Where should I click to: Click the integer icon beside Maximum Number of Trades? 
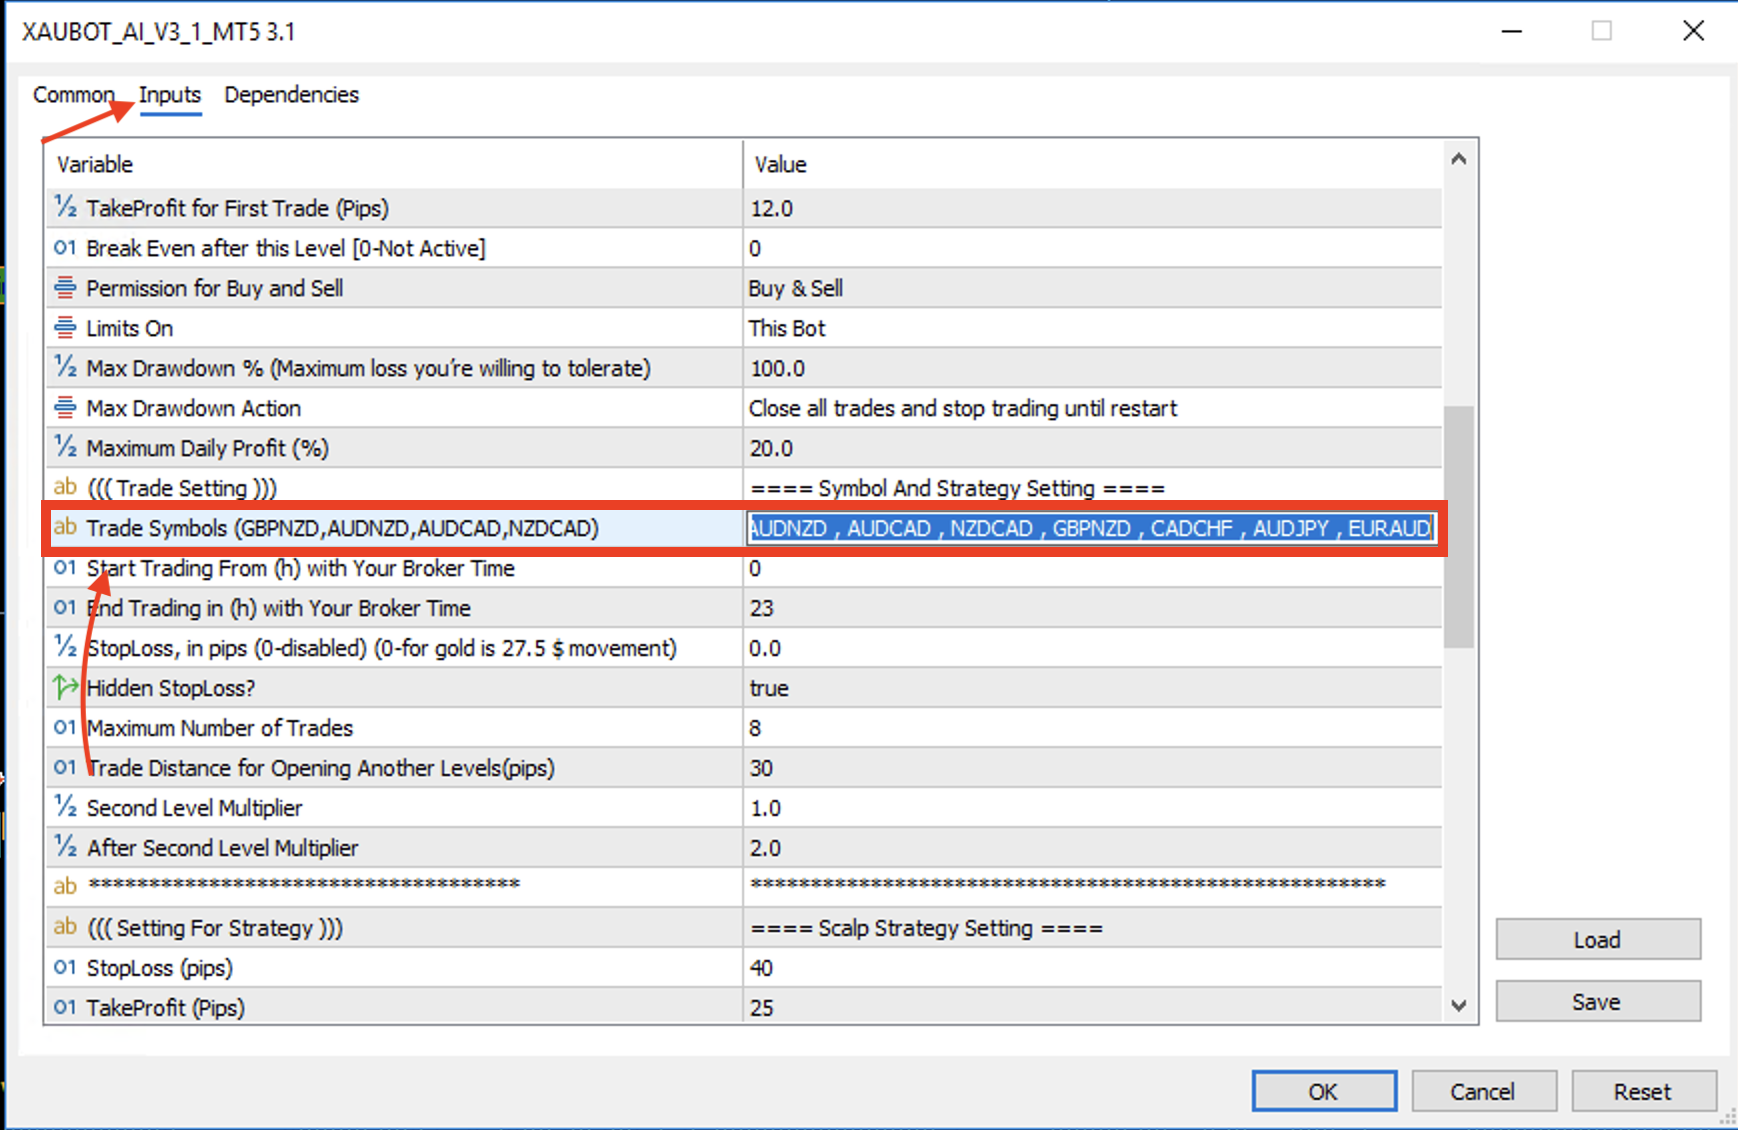click(65, 728)
